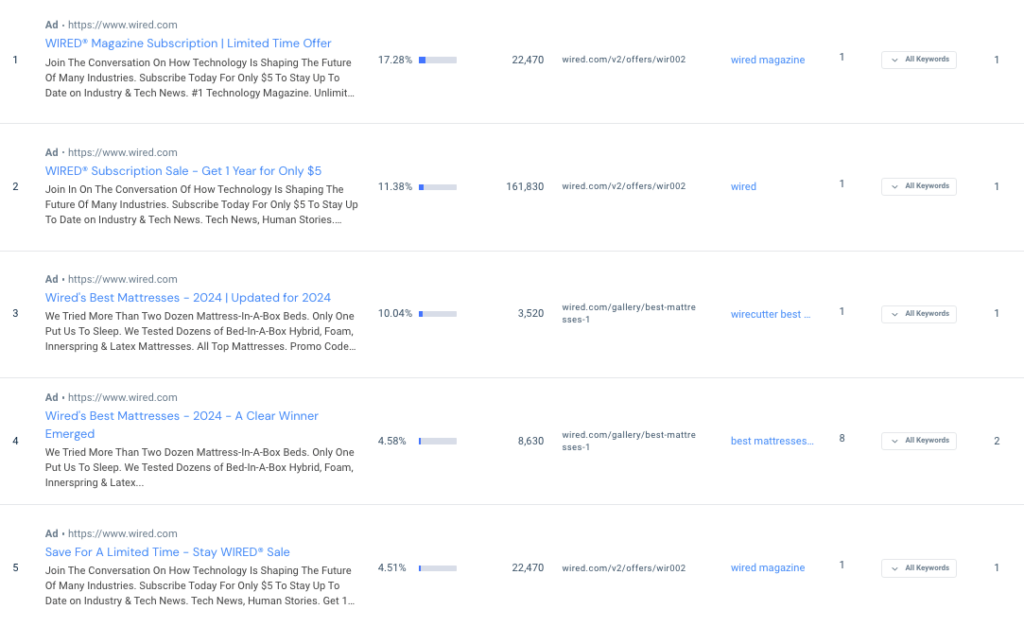Select the 'wired' keyword link in row 2
Viewport: 1024px width, 627px height.
pyautogui.click(x=743, y=187)
